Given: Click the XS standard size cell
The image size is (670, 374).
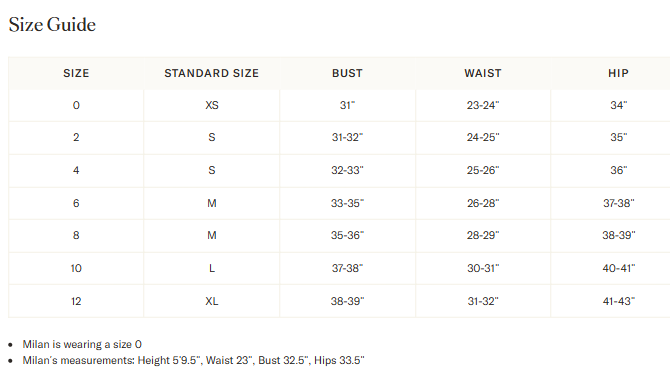Looking at the screenshot, I should [x=212, y=105].
